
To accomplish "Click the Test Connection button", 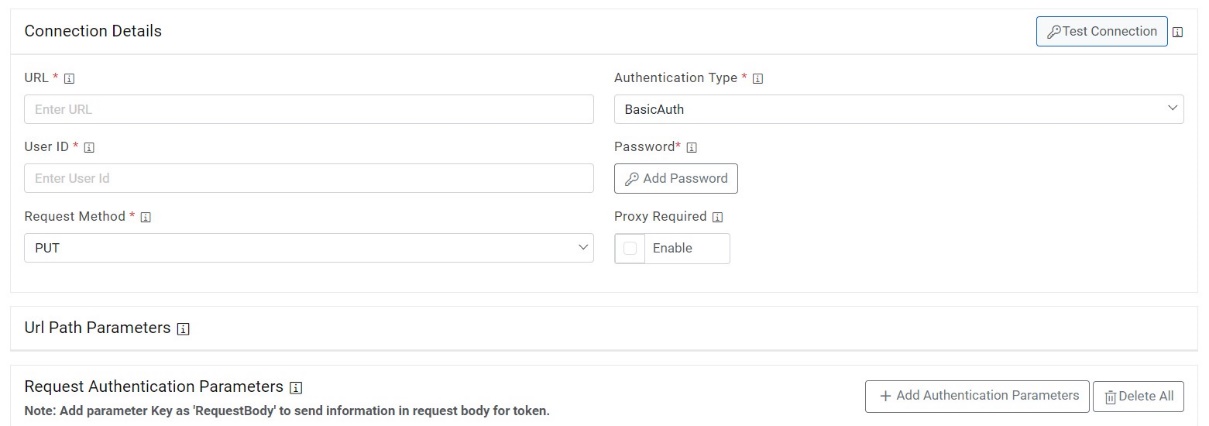I will coord(1101,32).
